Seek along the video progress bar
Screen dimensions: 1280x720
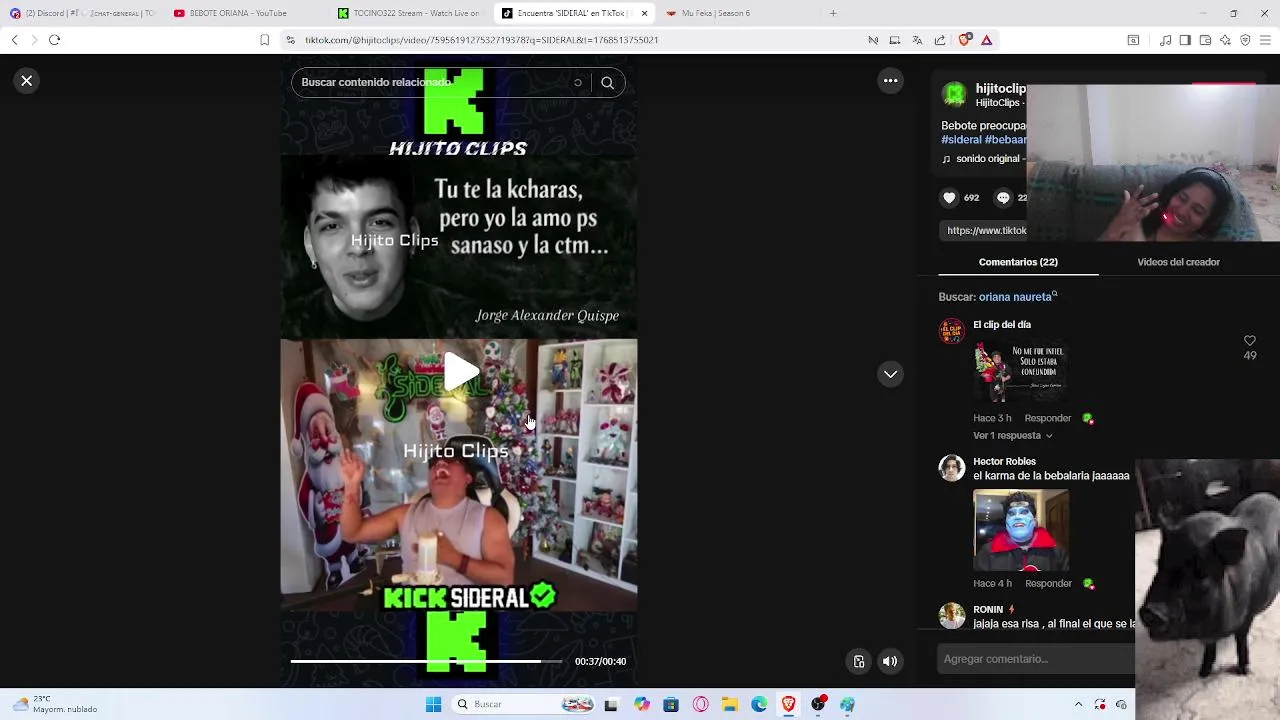click(x=426, y=661)
